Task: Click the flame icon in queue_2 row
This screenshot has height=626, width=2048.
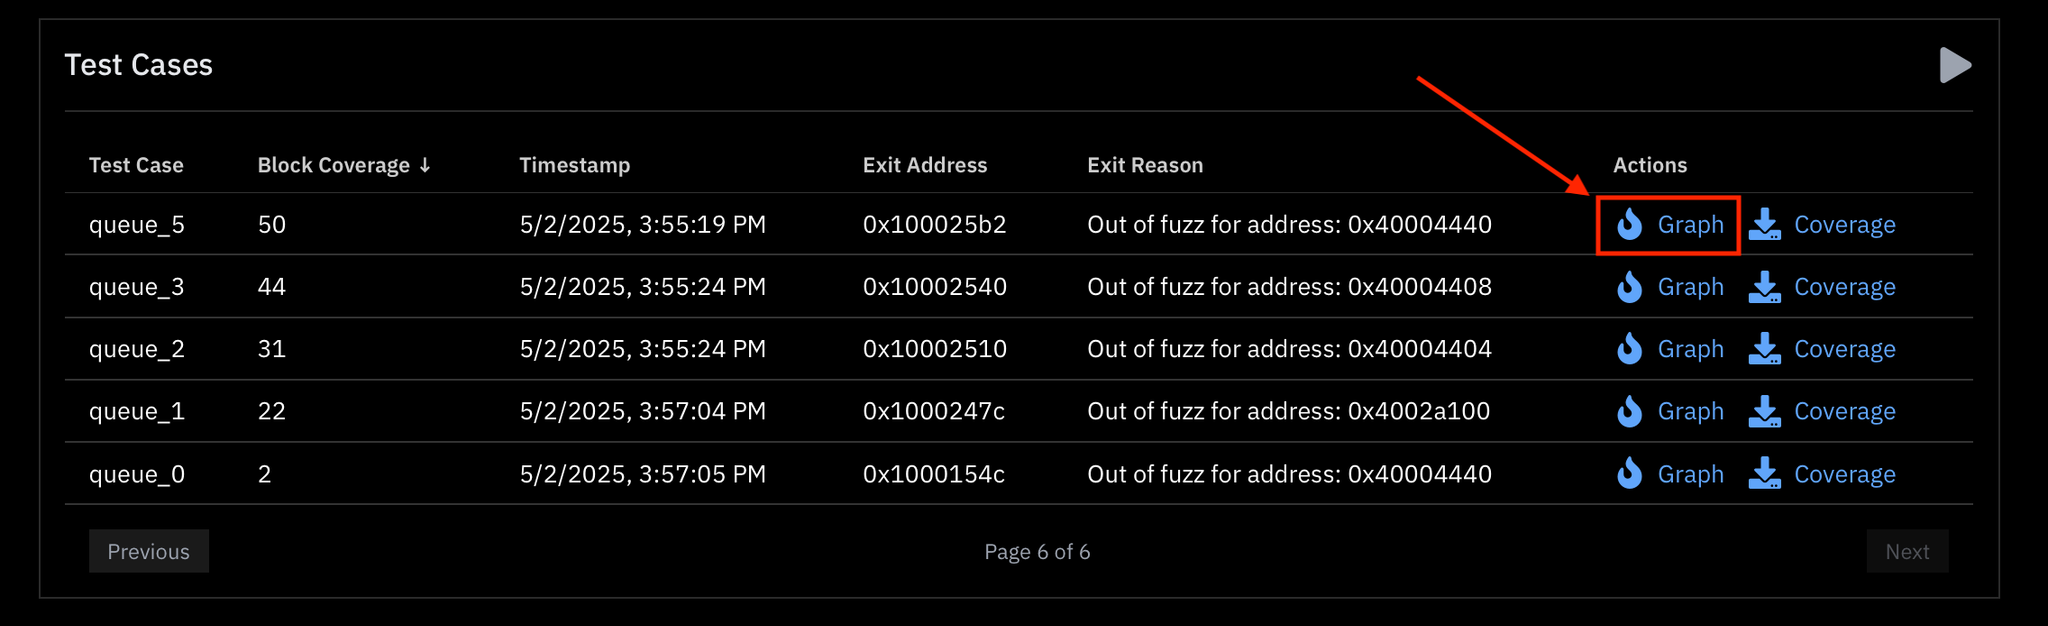Action: pos(1630,349)
